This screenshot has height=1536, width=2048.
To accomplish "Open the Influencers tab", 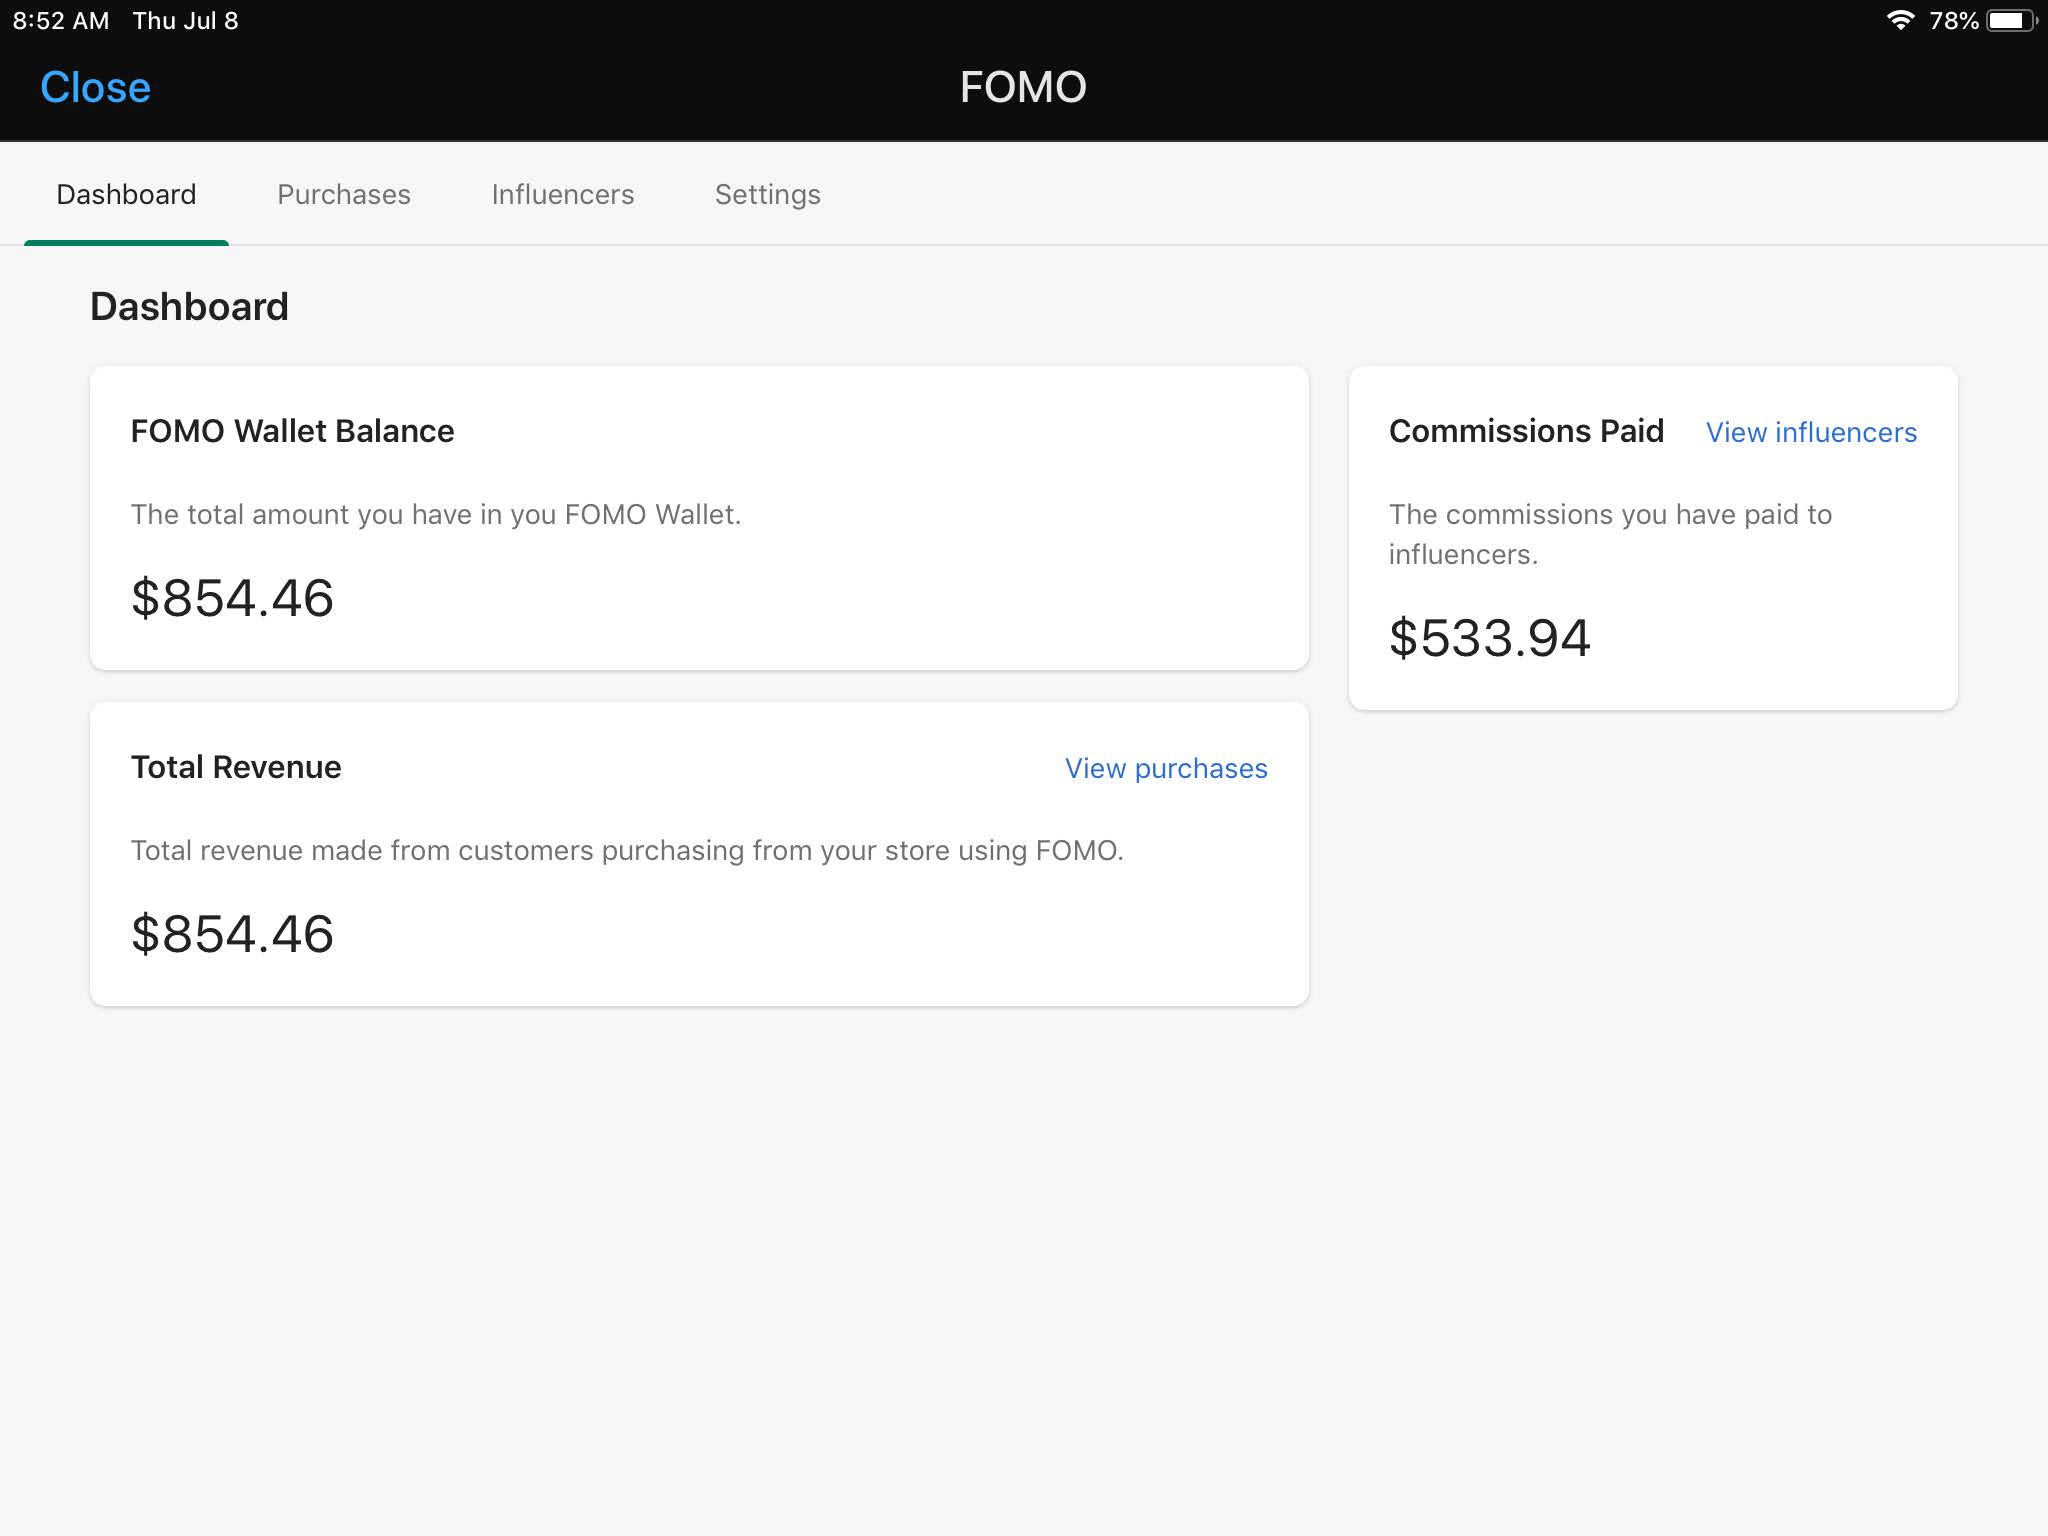I will coord(562,194).
